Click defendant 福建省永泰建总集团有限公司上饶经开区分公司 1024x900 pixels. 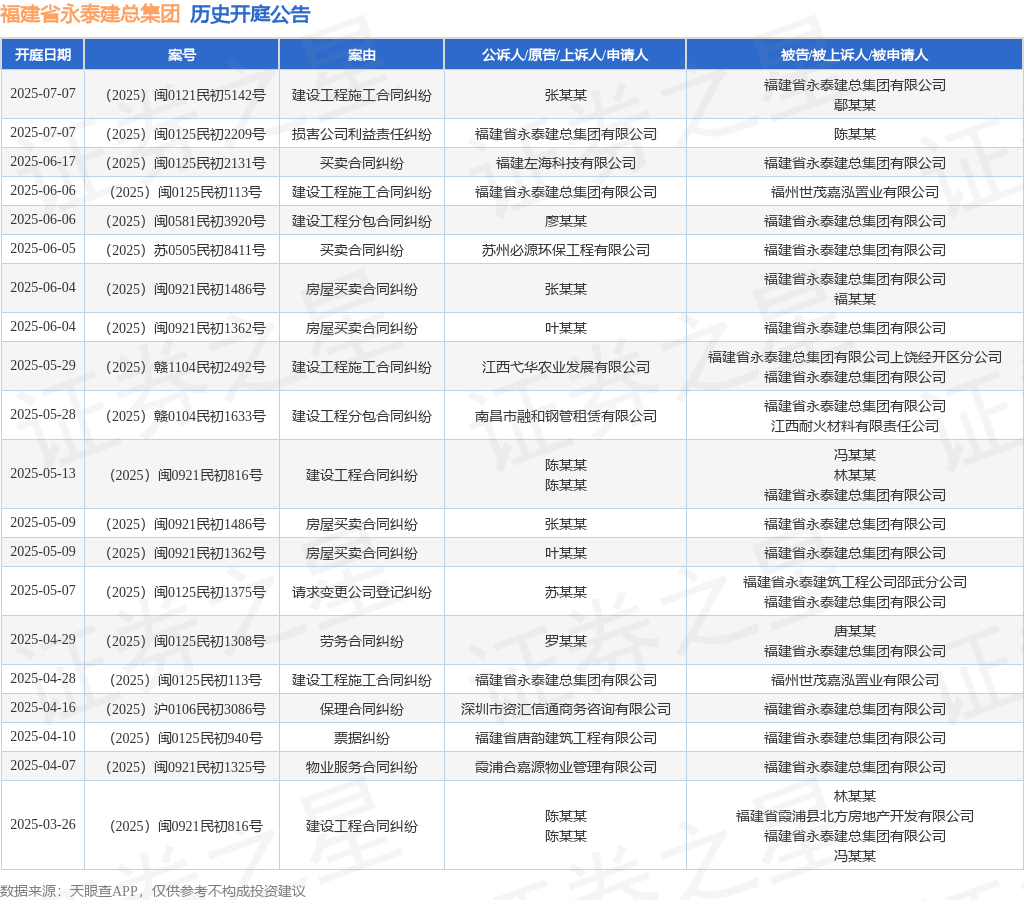[x=855, y=357]
